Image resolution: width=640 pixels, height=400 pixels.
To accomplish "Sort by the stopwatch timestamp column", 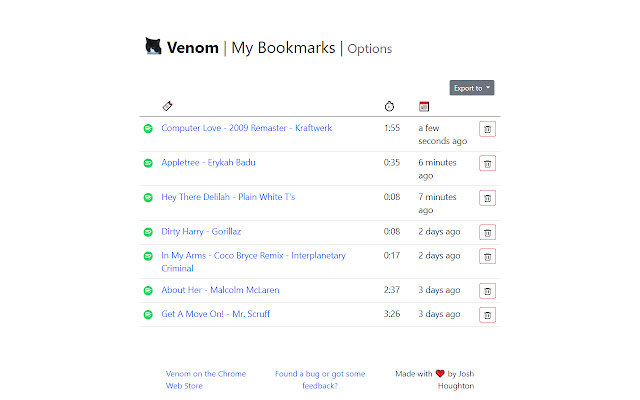I will [x=389, y=106].
